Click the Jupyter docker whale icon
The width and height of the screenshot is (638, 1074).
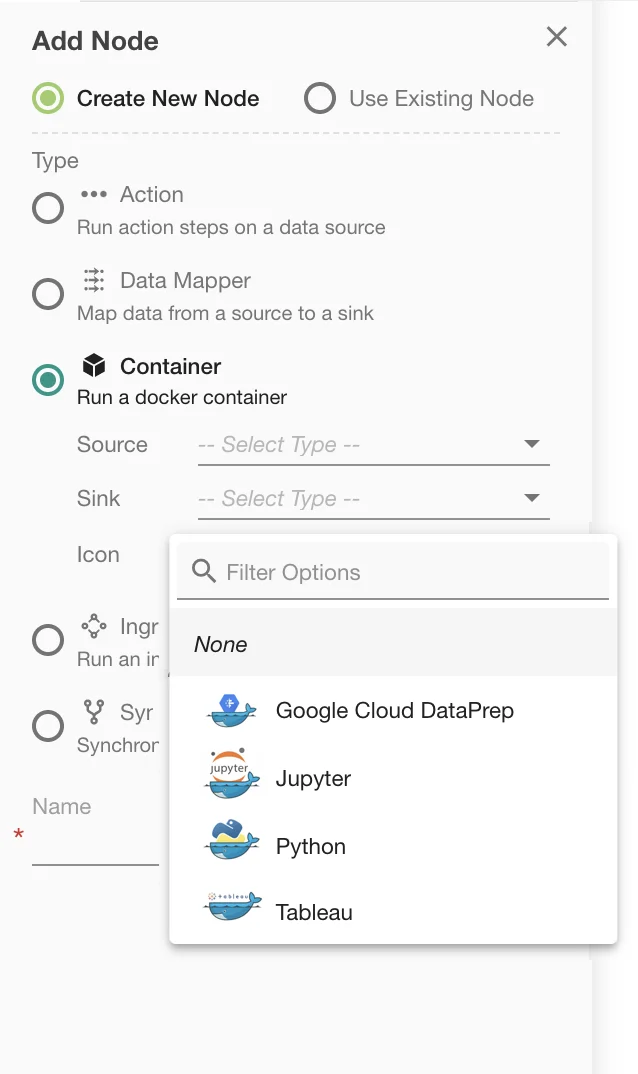click(232, 775)
